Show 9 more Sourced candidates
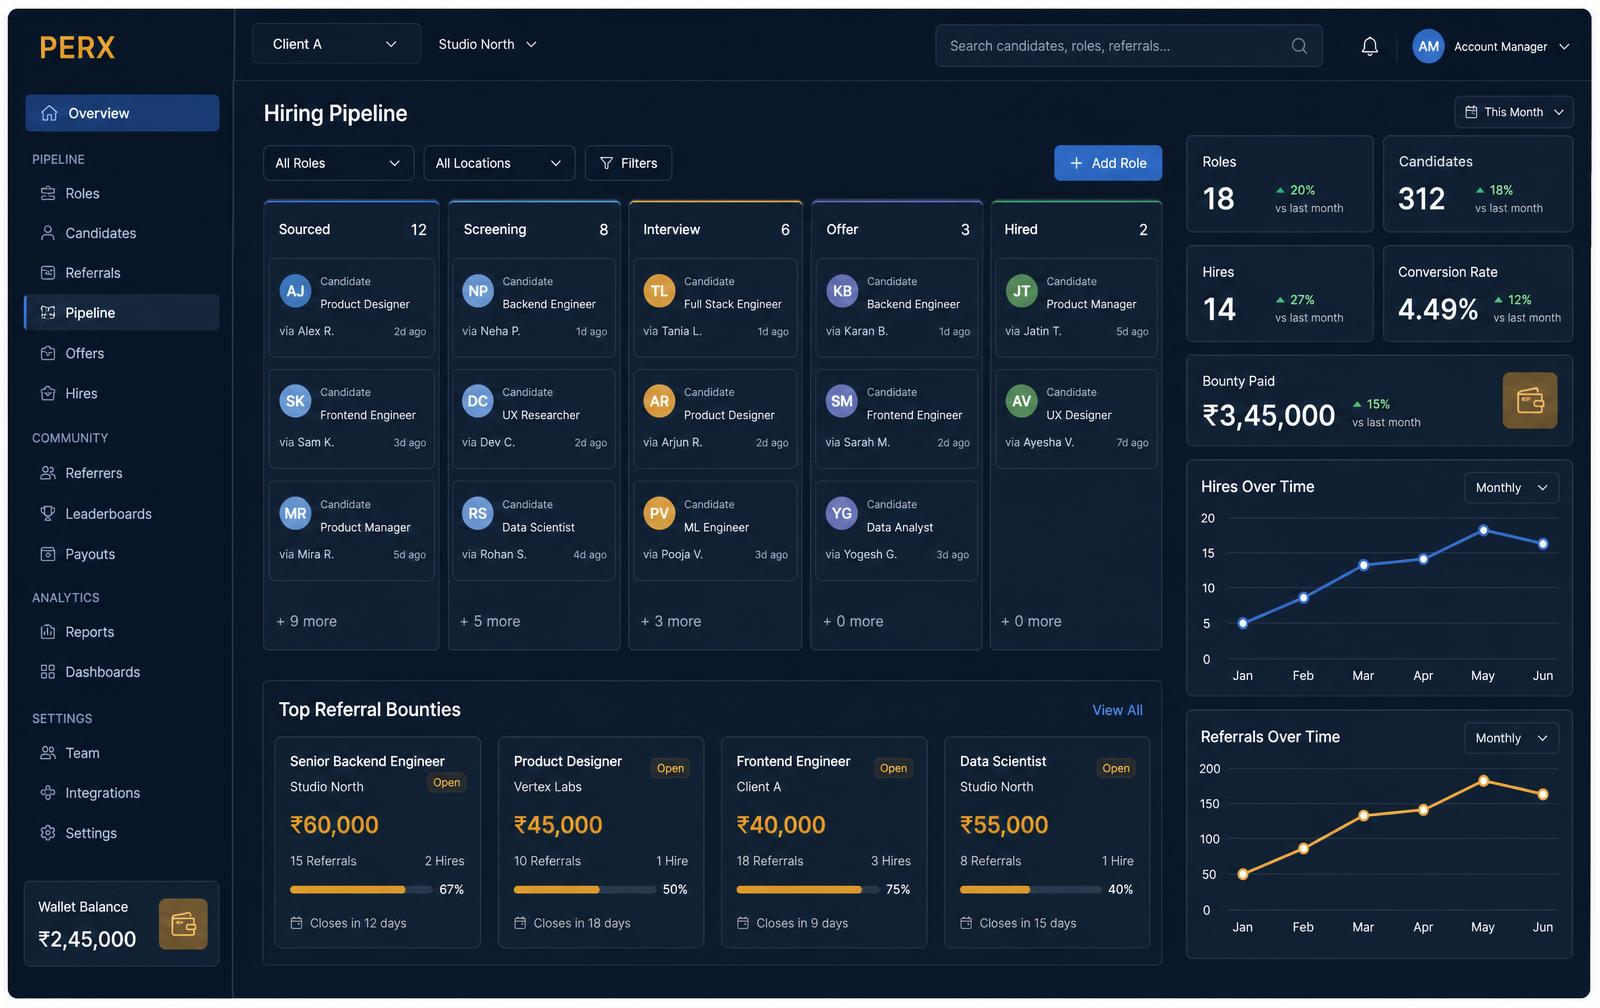This screenshot has width=1600, height=1008. 306,621
